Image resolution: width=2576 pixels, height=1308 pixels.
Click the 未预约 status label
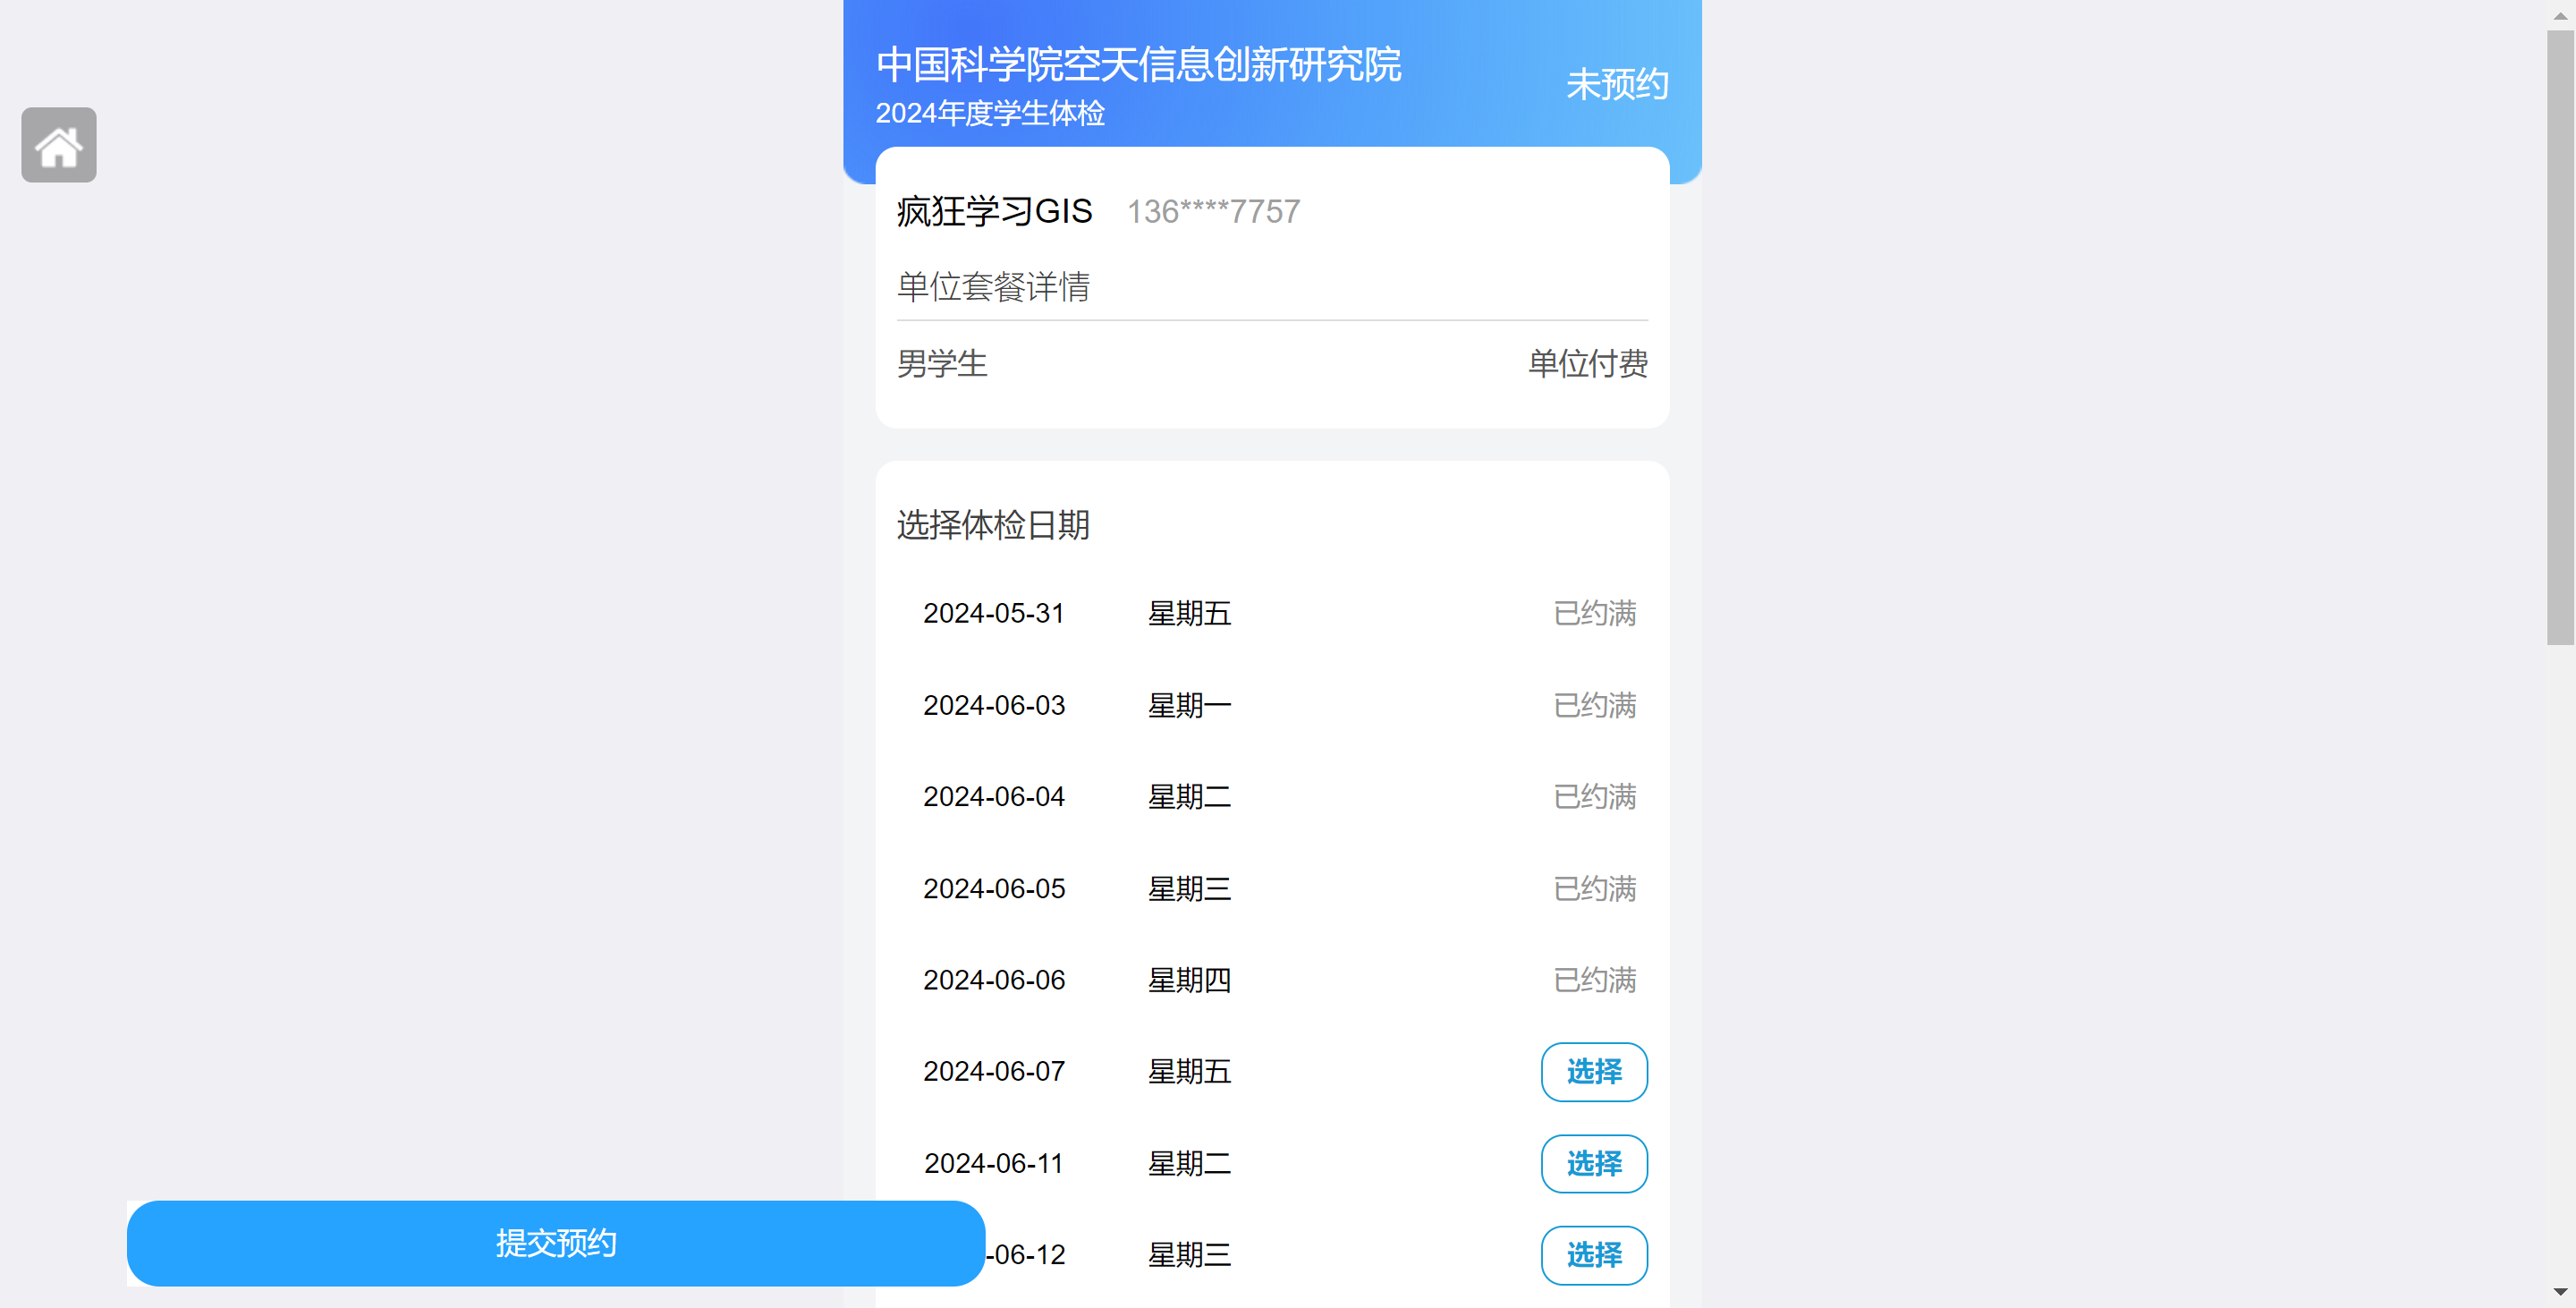click(1616, 85)
